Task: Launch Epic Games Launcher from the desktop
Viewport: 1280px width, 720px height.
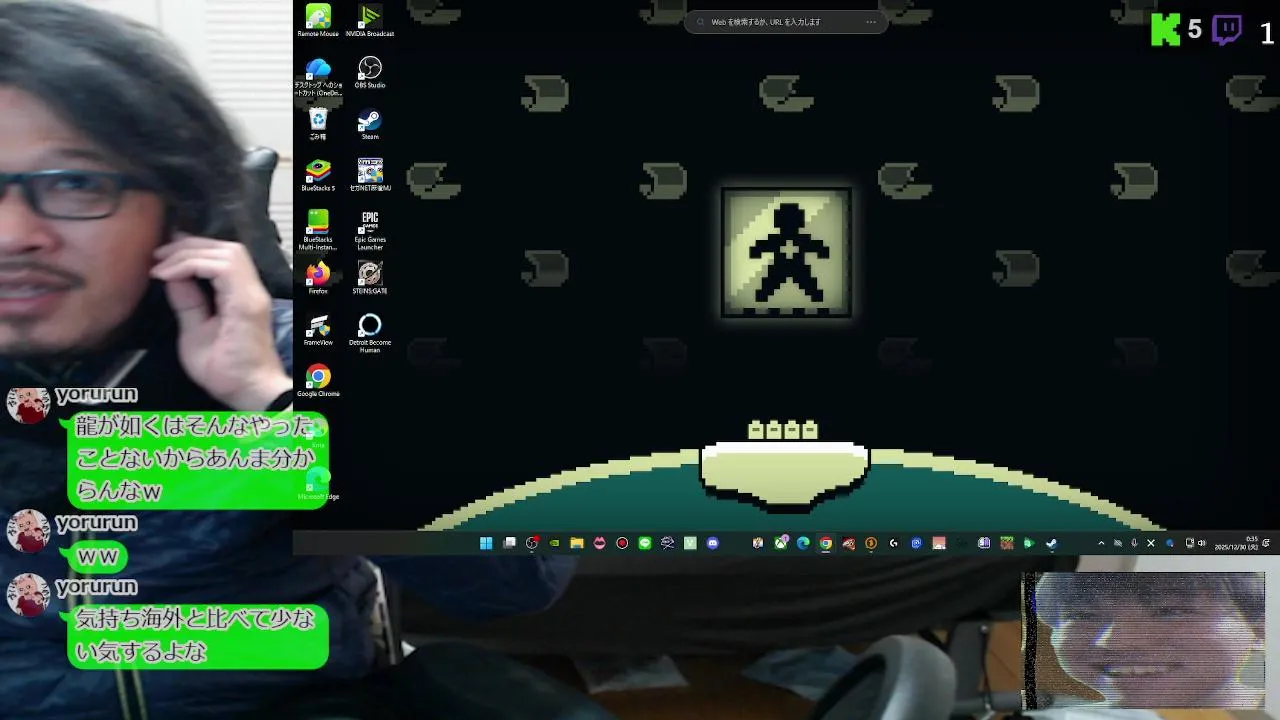Action: point(370,230)
